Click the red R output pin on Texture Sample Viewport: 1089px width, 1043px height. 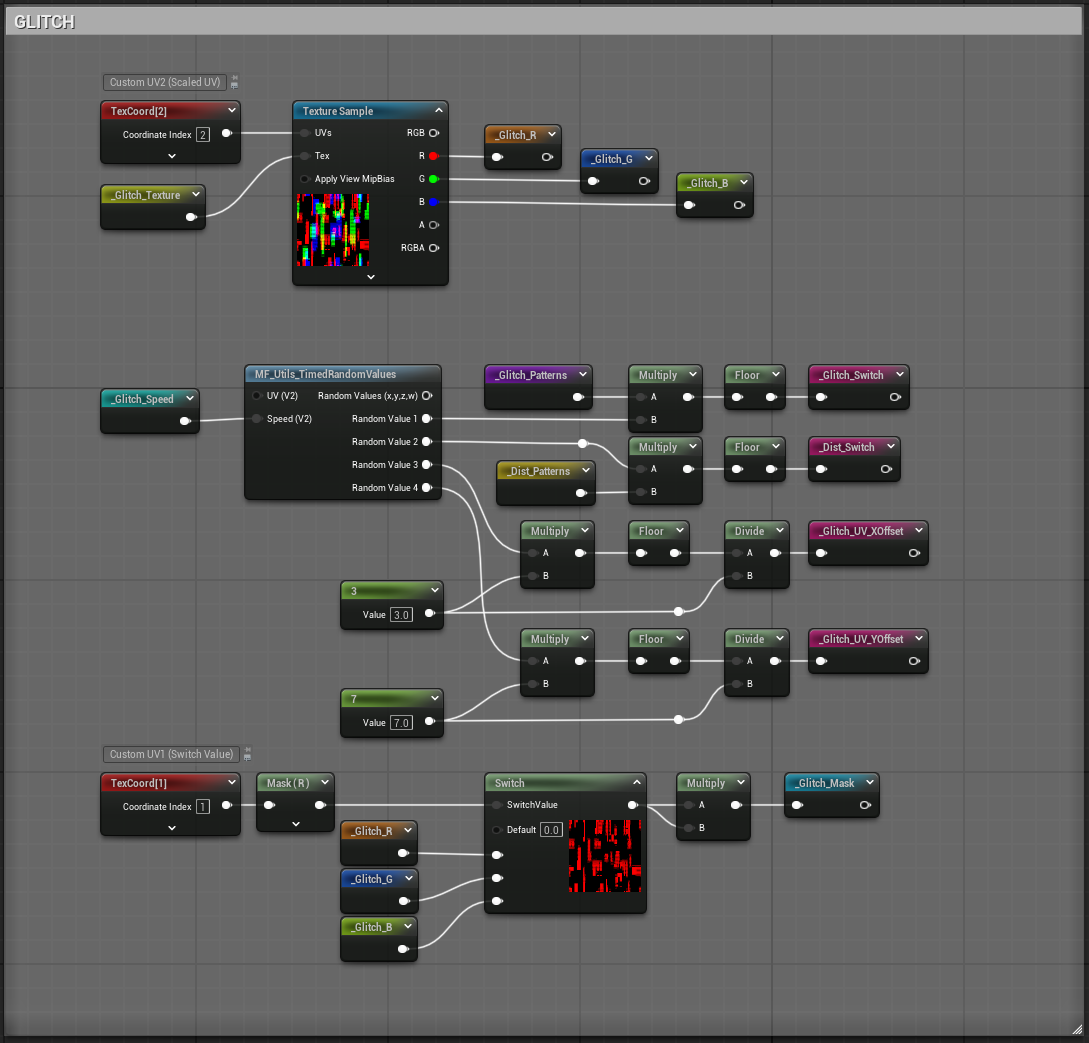click(x=433, y=156)
